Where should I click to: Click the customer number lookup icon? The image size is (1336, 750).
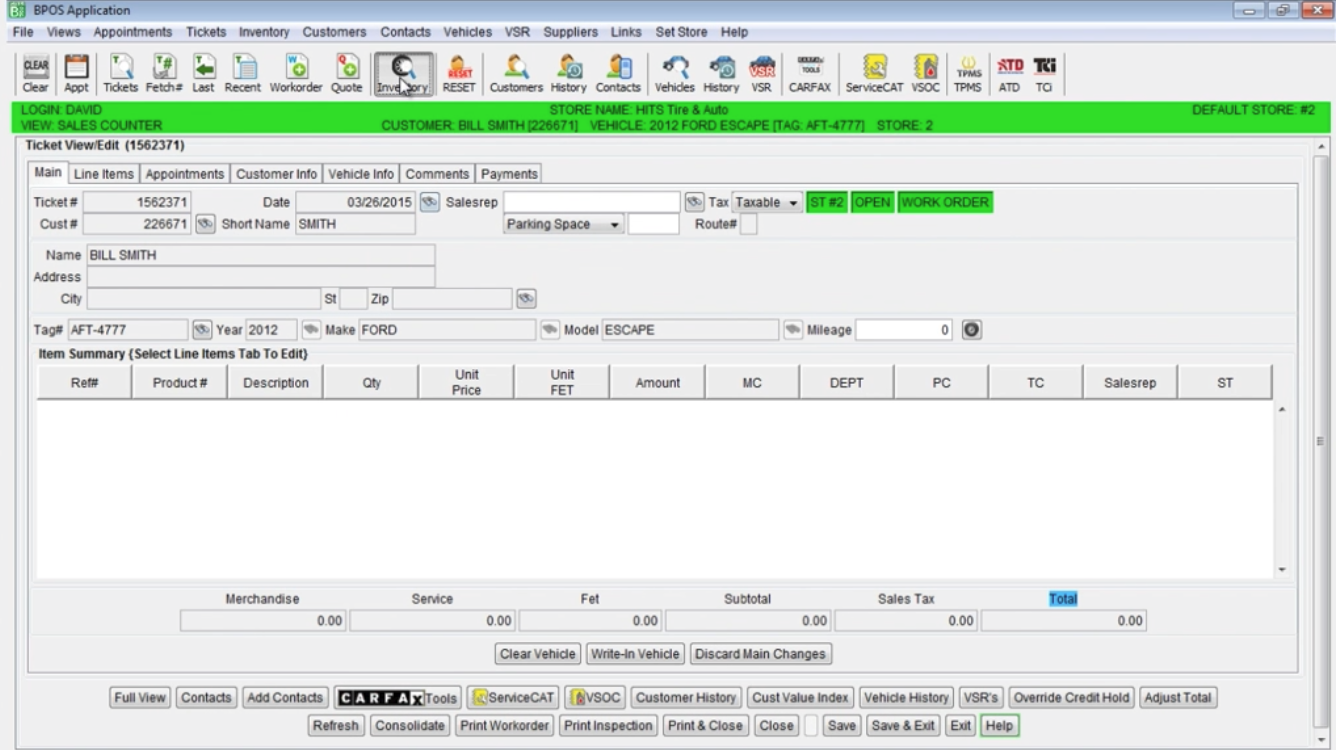(205, 224)
